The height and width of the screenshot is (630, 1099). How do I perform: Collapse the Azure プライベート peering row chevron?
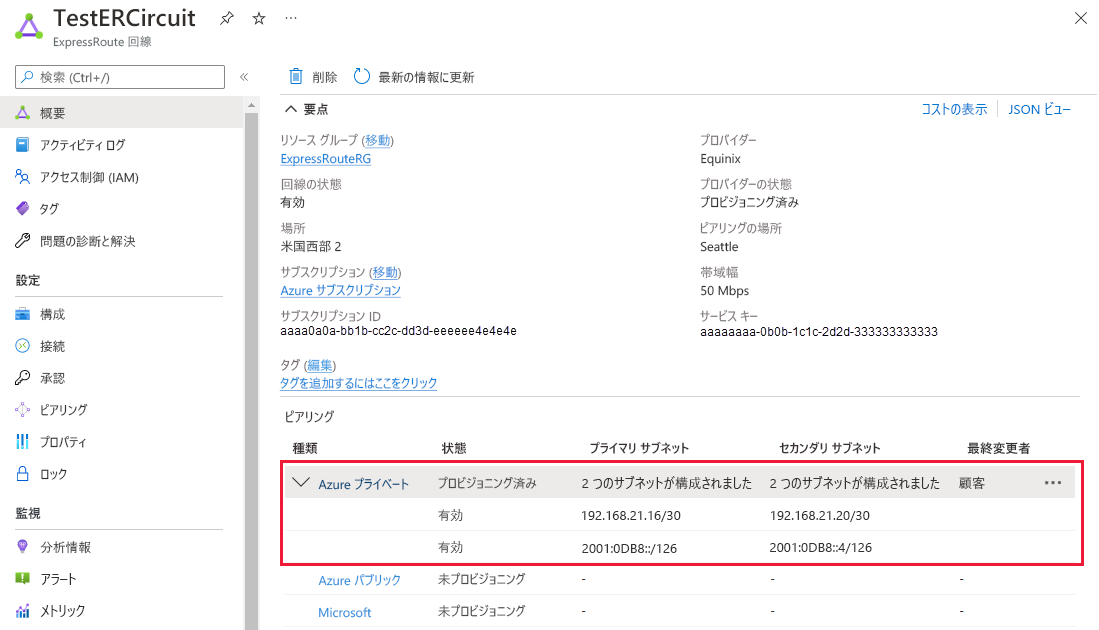click(301, 482)
